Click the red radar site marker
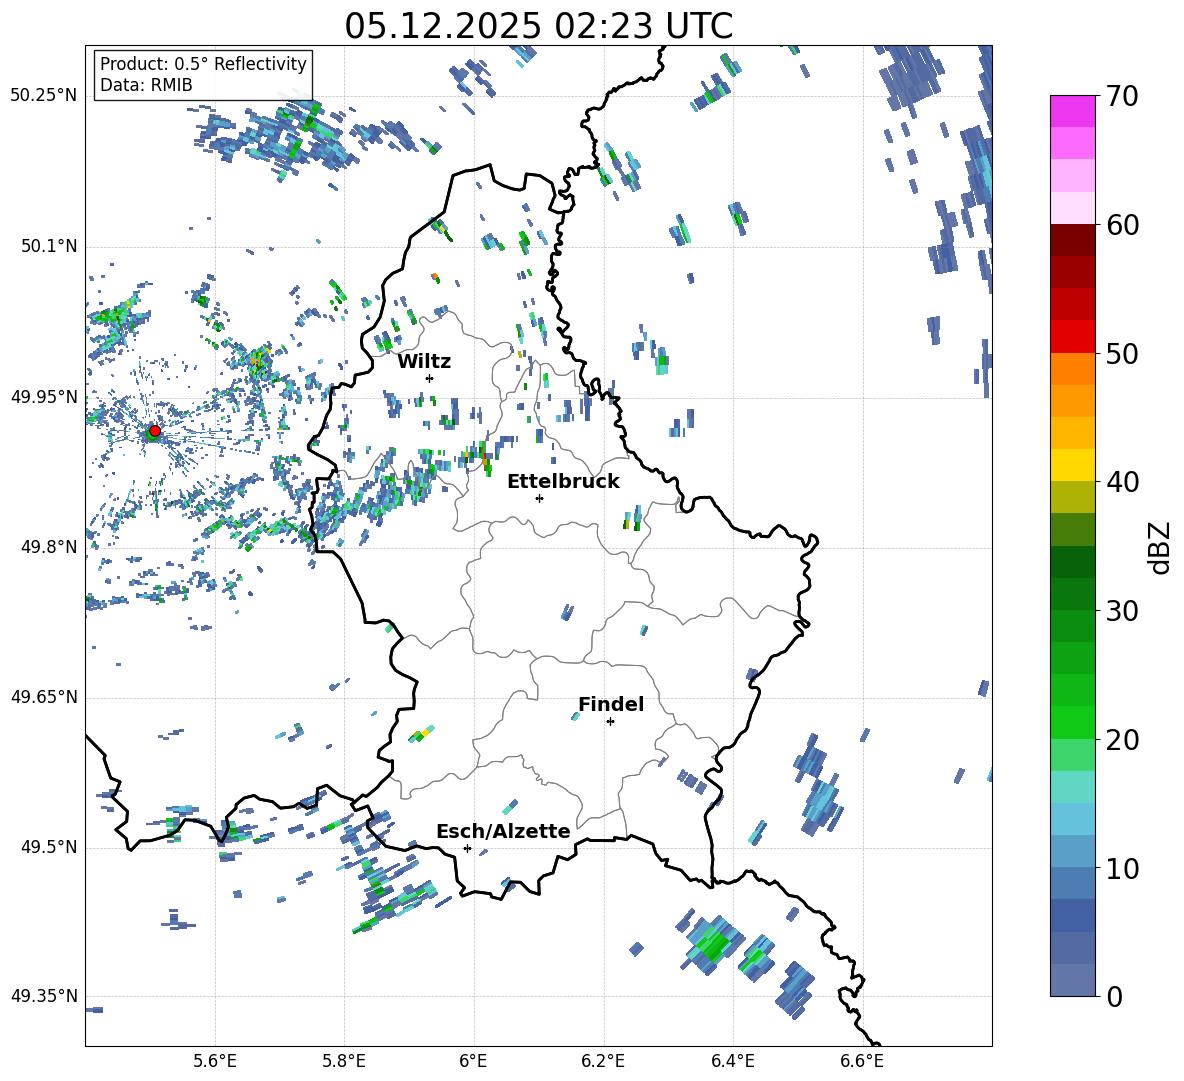 (155, 430)
